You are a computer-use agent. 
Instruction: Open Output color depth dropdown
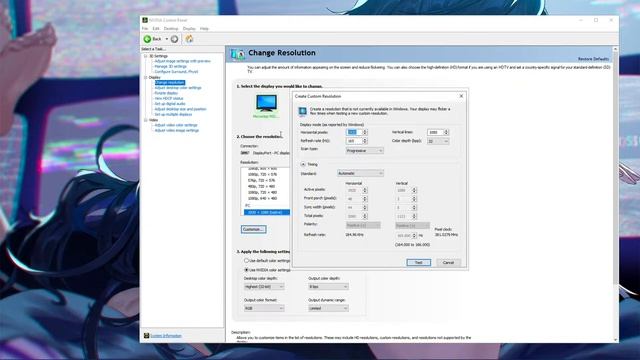[328, 287]
